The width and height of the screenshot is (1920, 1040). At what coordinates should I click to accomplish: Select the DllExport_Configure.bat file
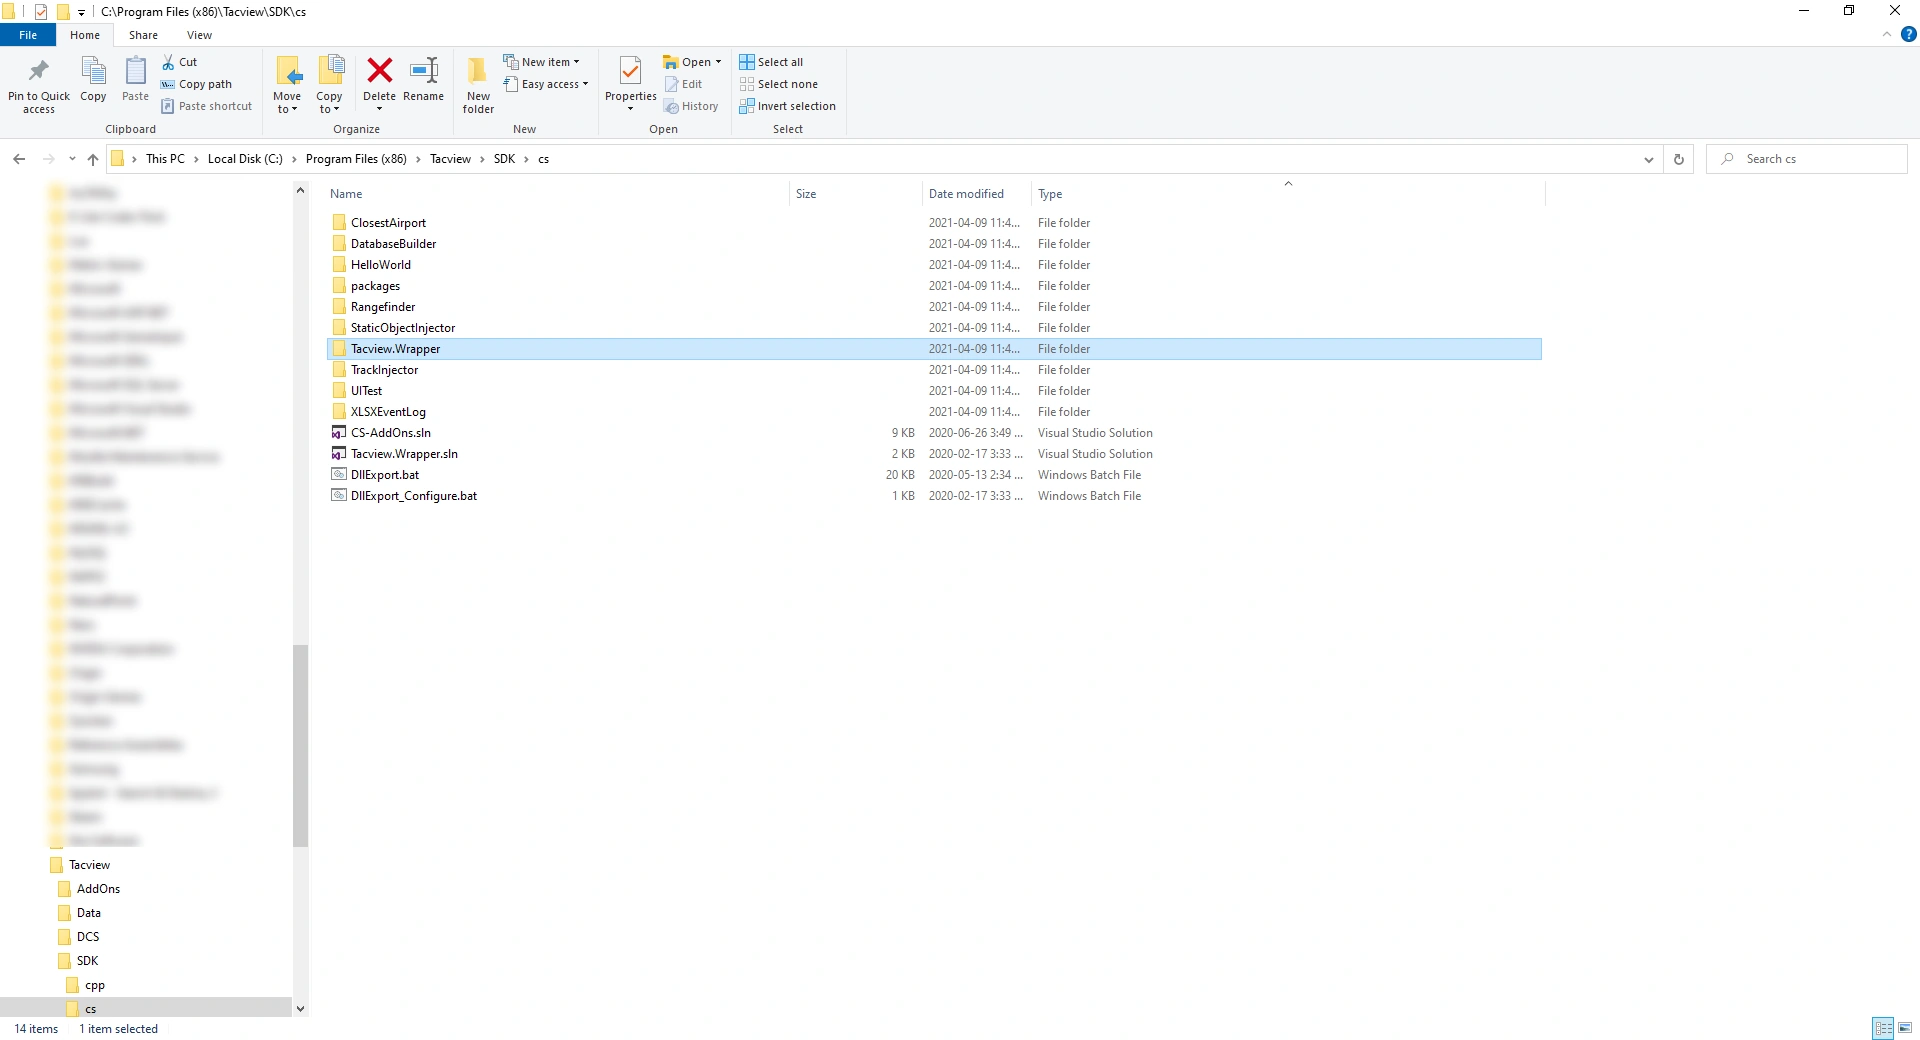tap(414, 496)
